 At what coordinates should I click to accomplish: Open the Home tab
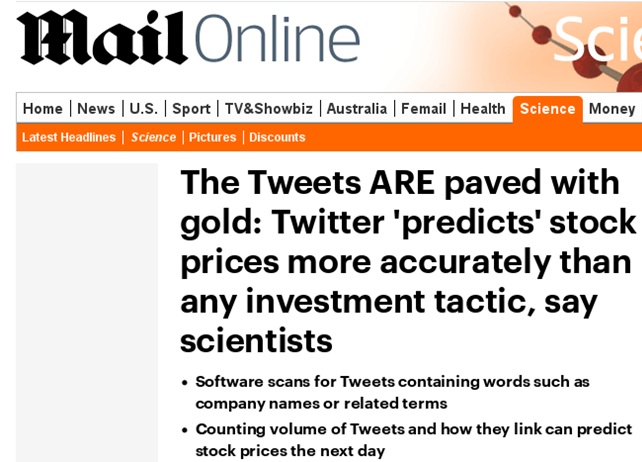(43, 109)
